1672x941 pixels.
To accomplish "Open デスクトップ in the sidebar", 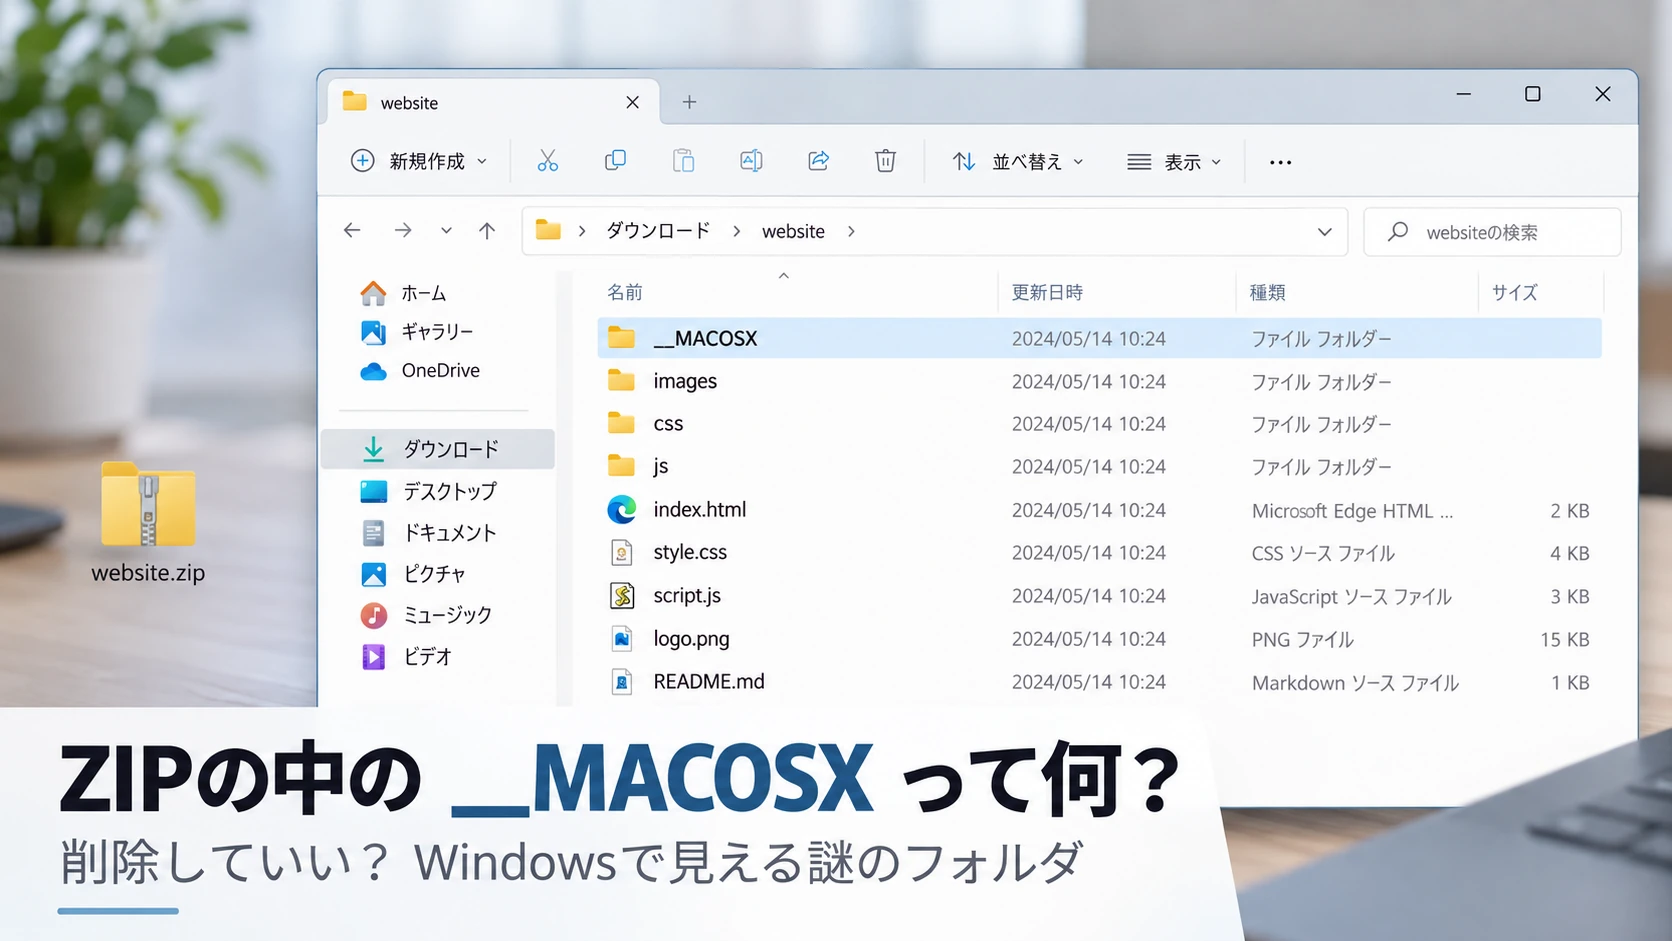I will (x=428, y=491).
